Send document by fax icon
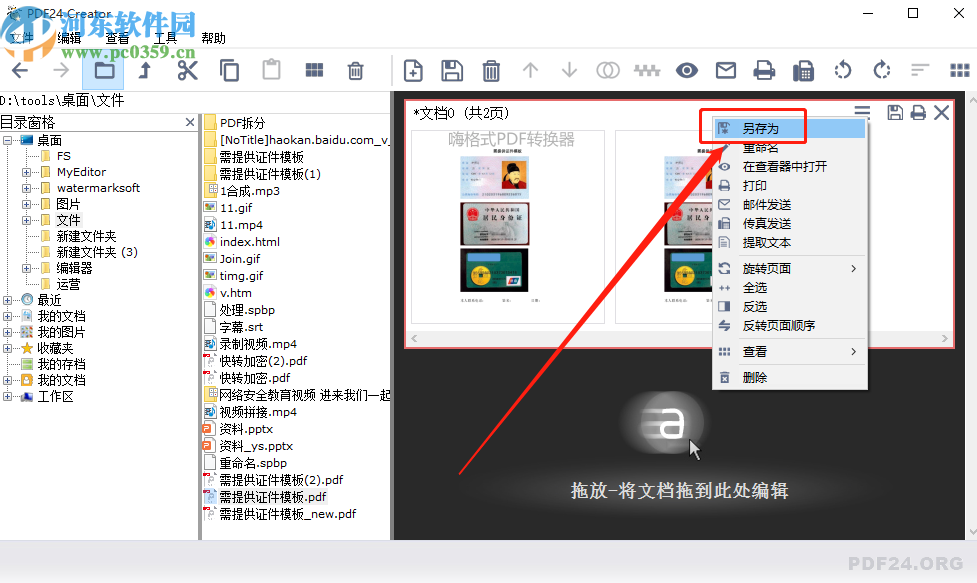 pyautogui.click(x=803, y=70)
